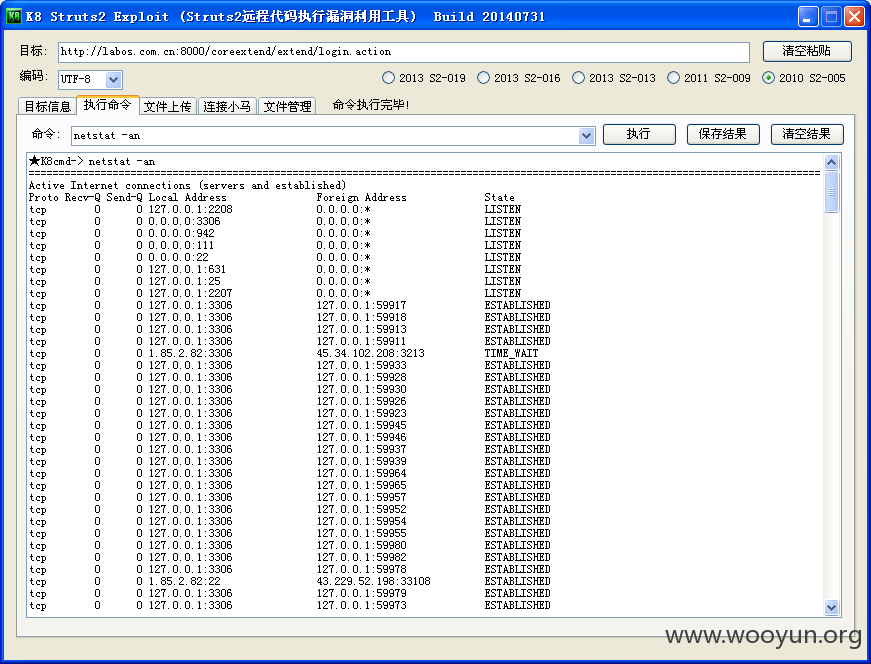The height and width of the screenshot is (664, 871).
Task: Click foreign address 127.0.0.1:59933
Action: pos(362,366)
